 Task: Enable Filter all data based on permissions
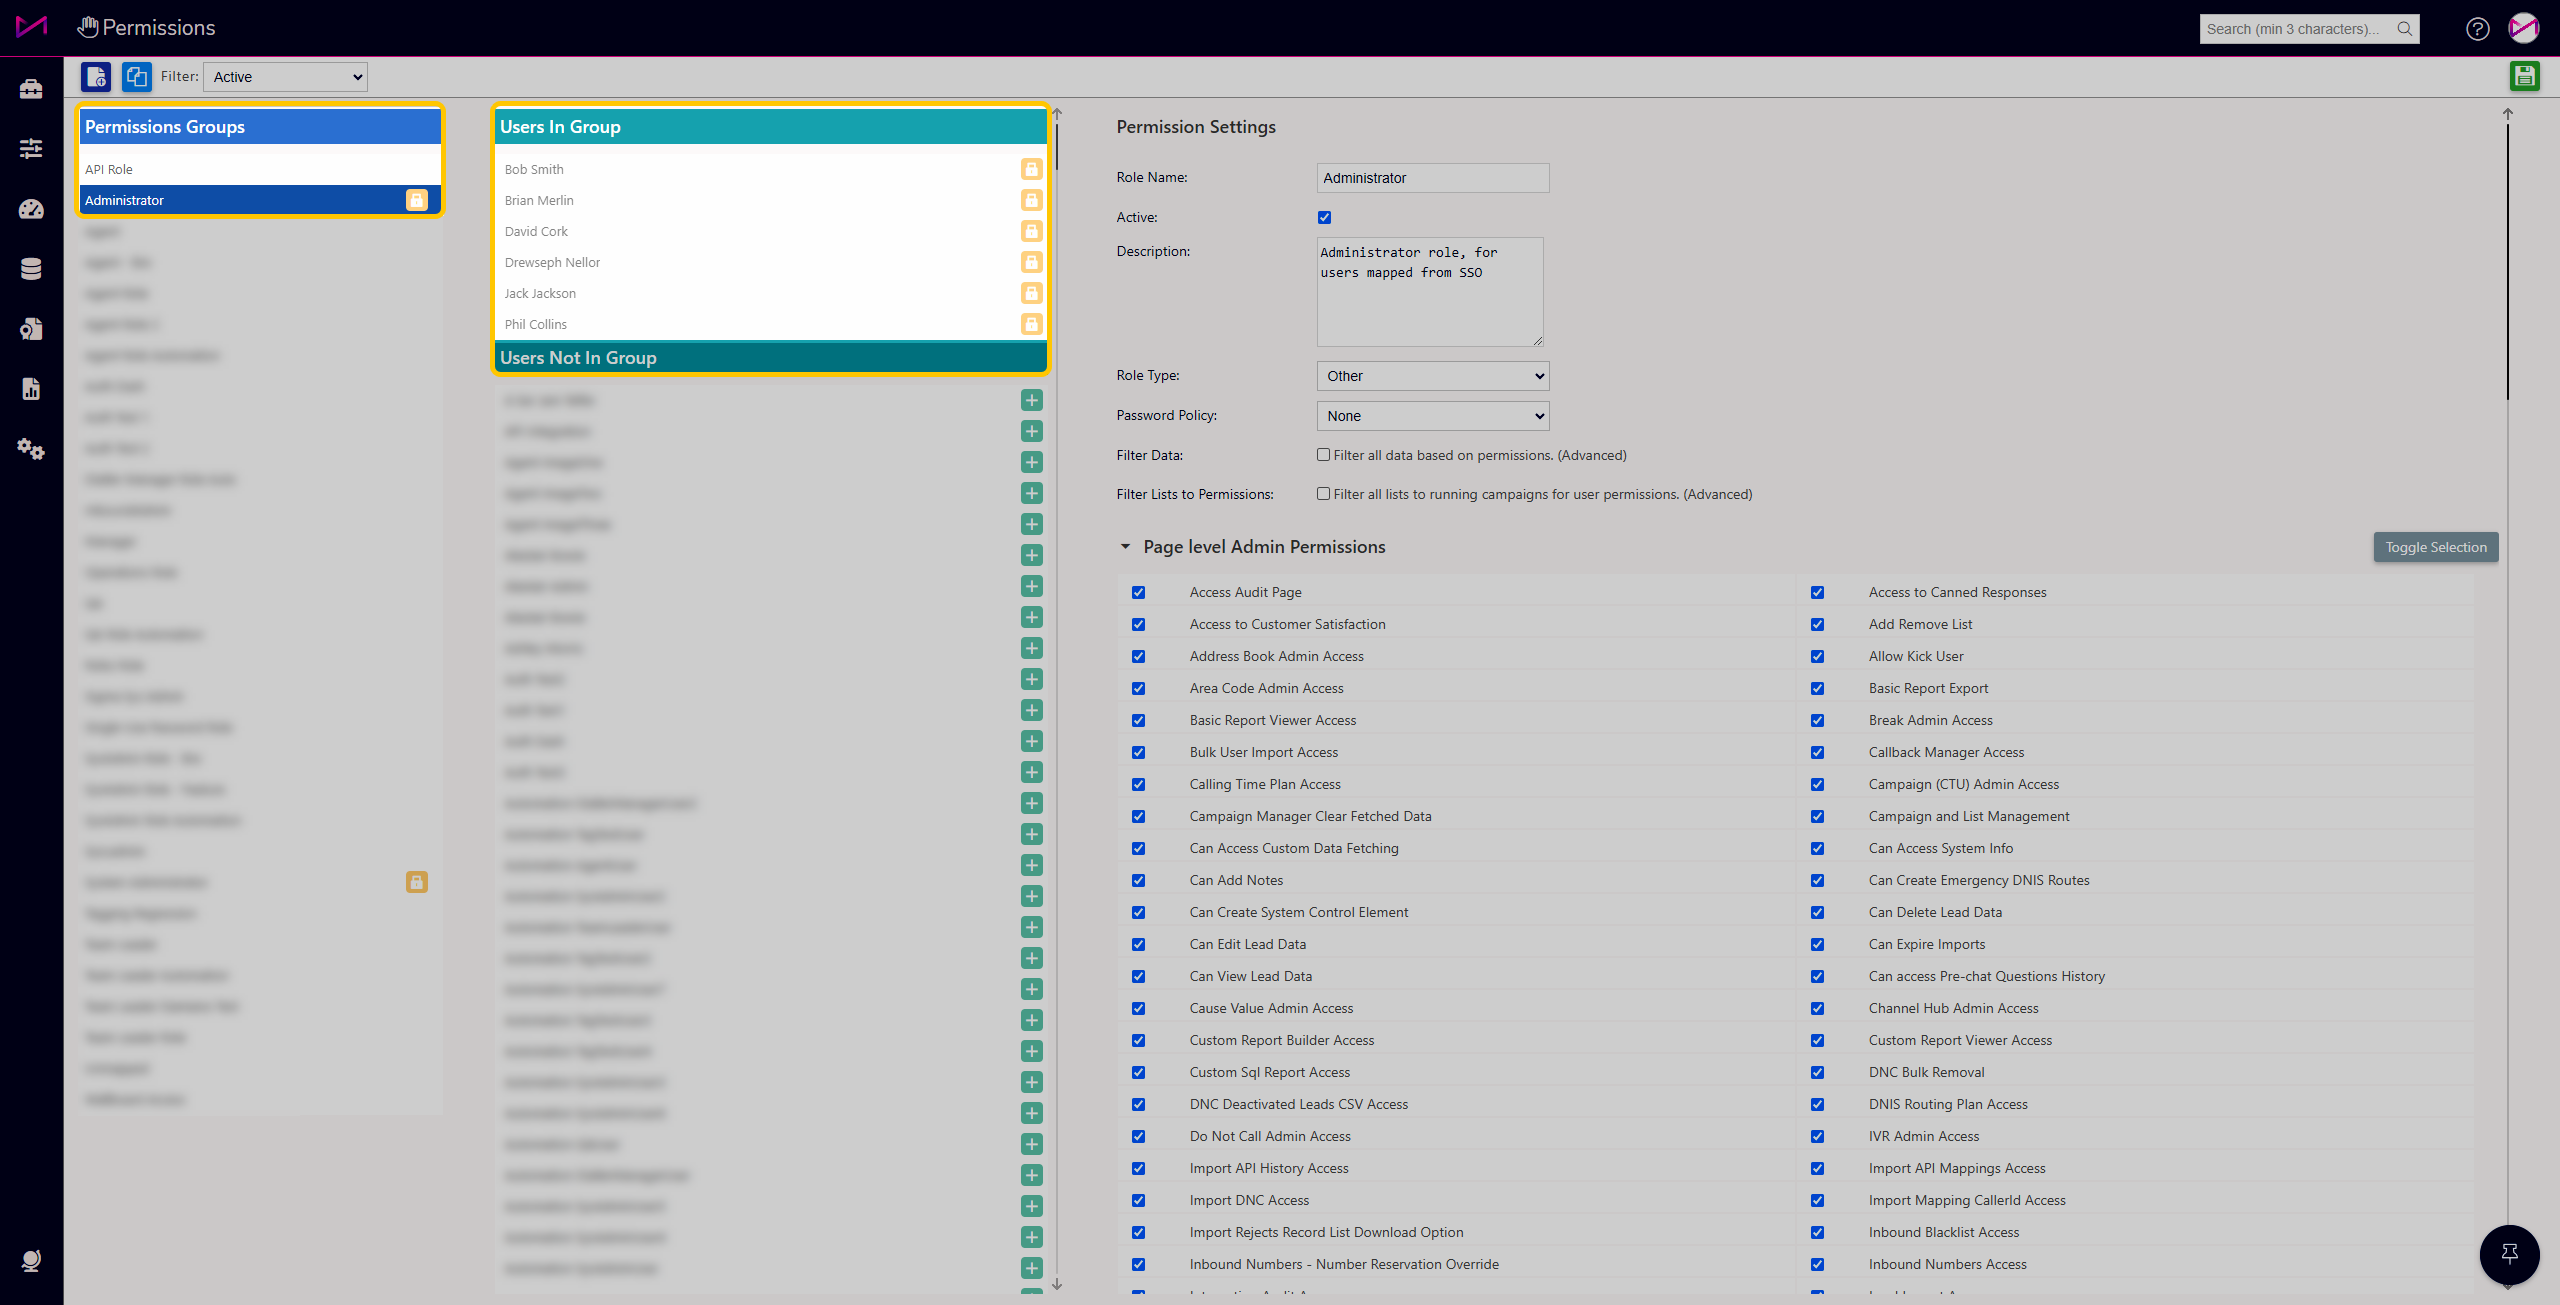pos(1323,455)
